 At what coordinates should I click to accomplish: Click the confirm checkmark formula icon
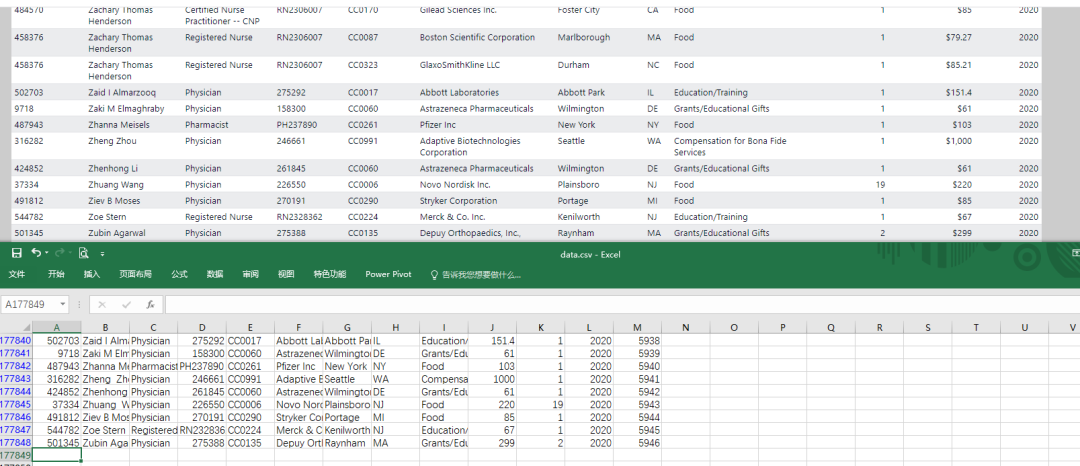(x=126, y=304)
